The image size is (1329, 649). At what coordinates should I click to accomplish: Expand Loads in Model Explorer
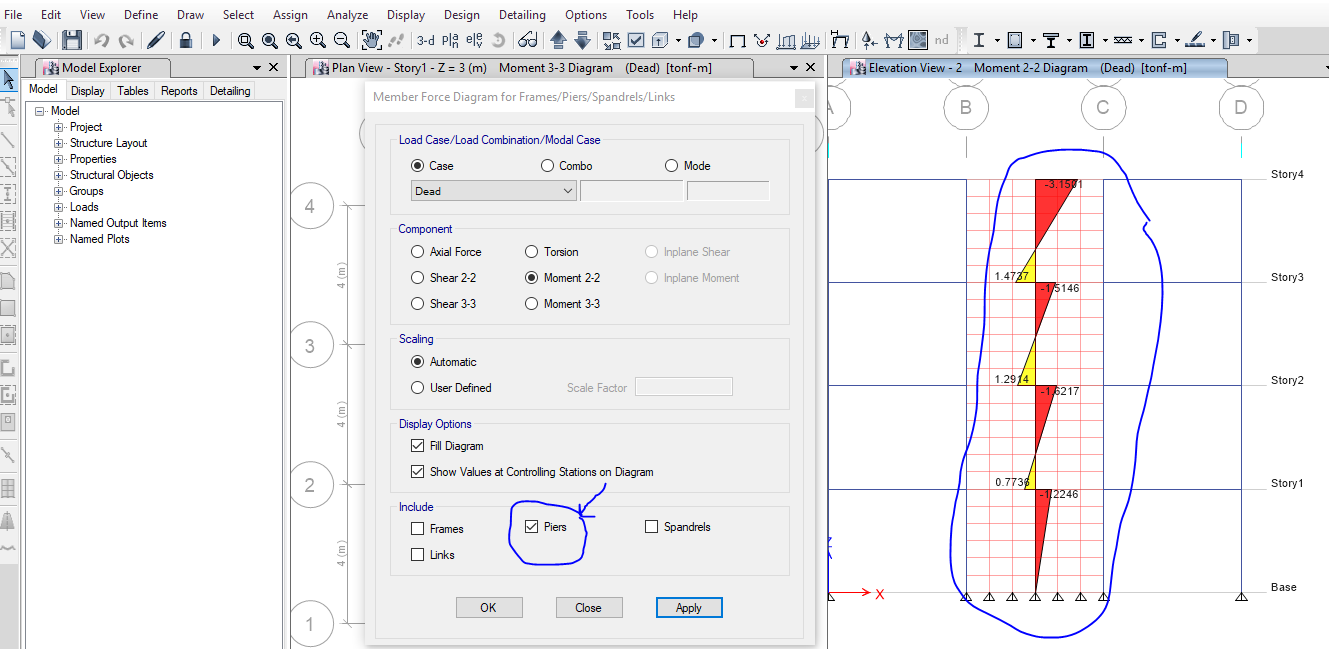tap(58, 206)
